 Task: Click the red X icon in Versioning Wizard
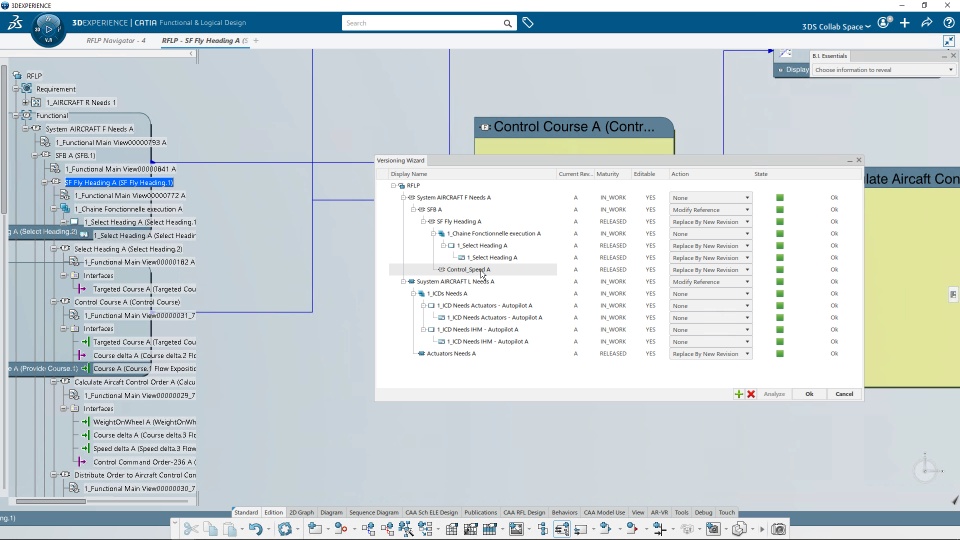pyautogui.click(x=751, y=394)
